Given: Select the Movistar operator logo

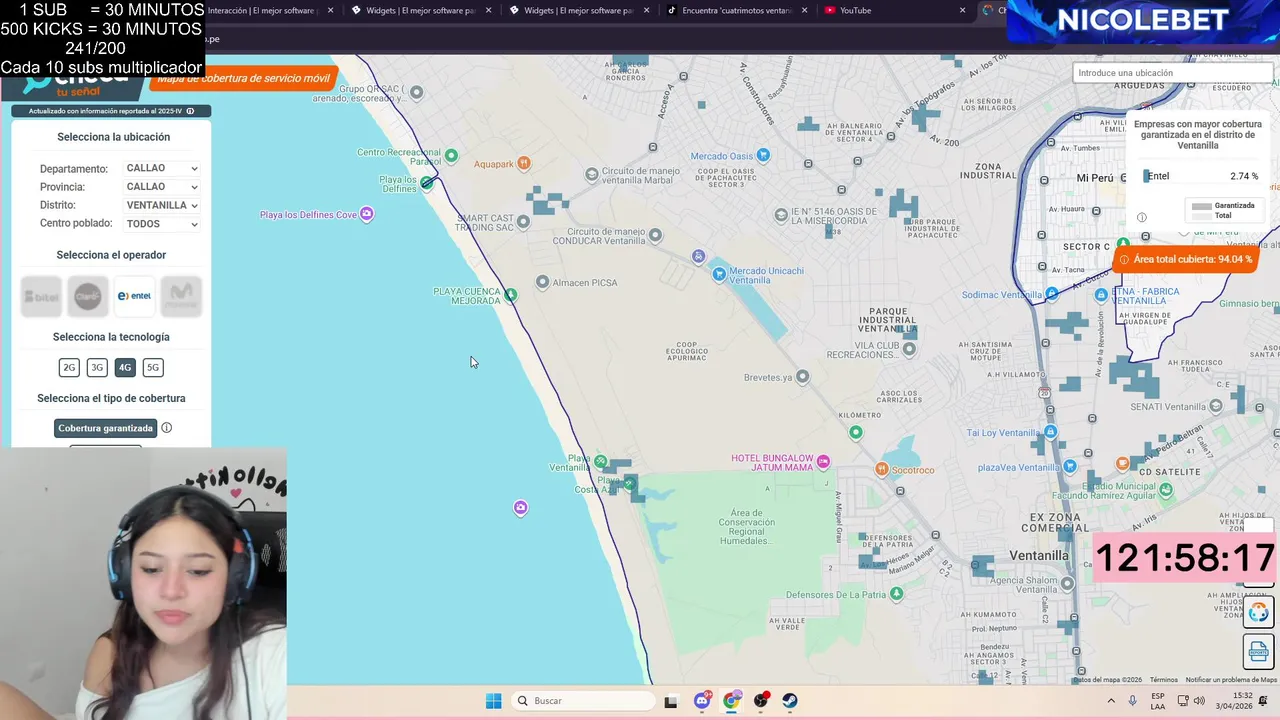Looking at the screenshot, I should (x=181, y=296).
